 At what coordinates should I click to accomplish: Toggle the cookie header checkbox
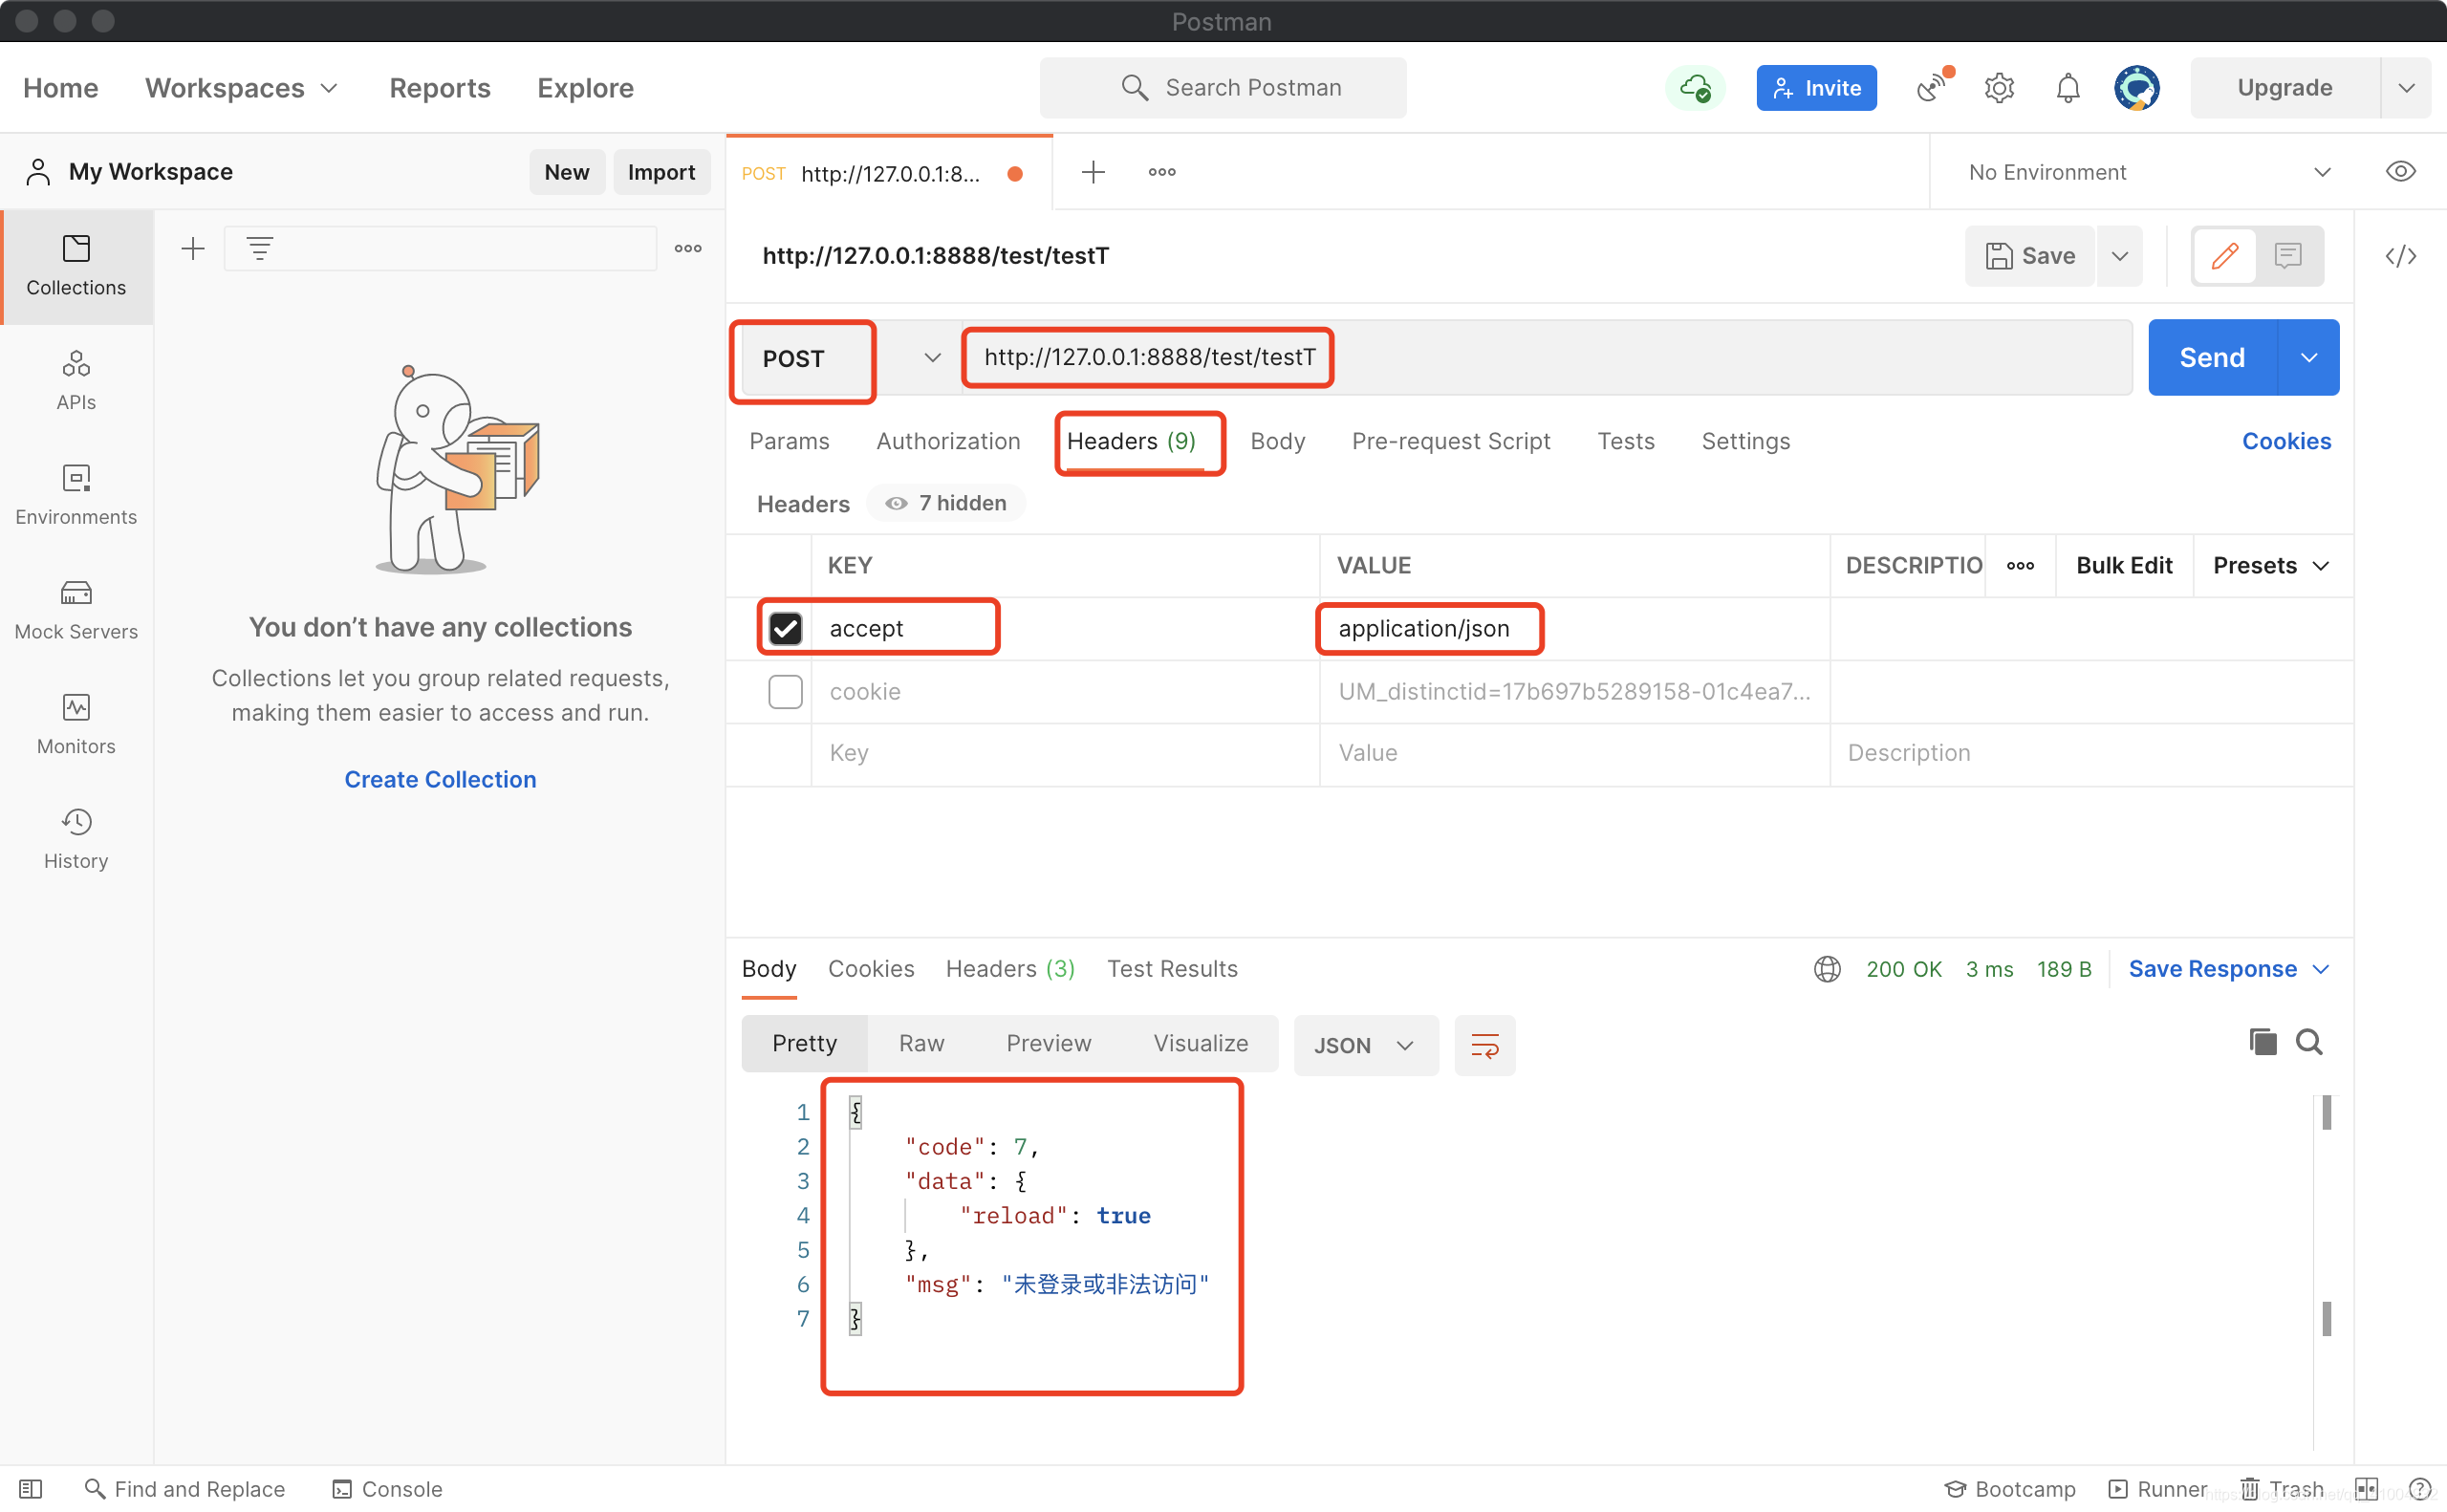point(785,690)
